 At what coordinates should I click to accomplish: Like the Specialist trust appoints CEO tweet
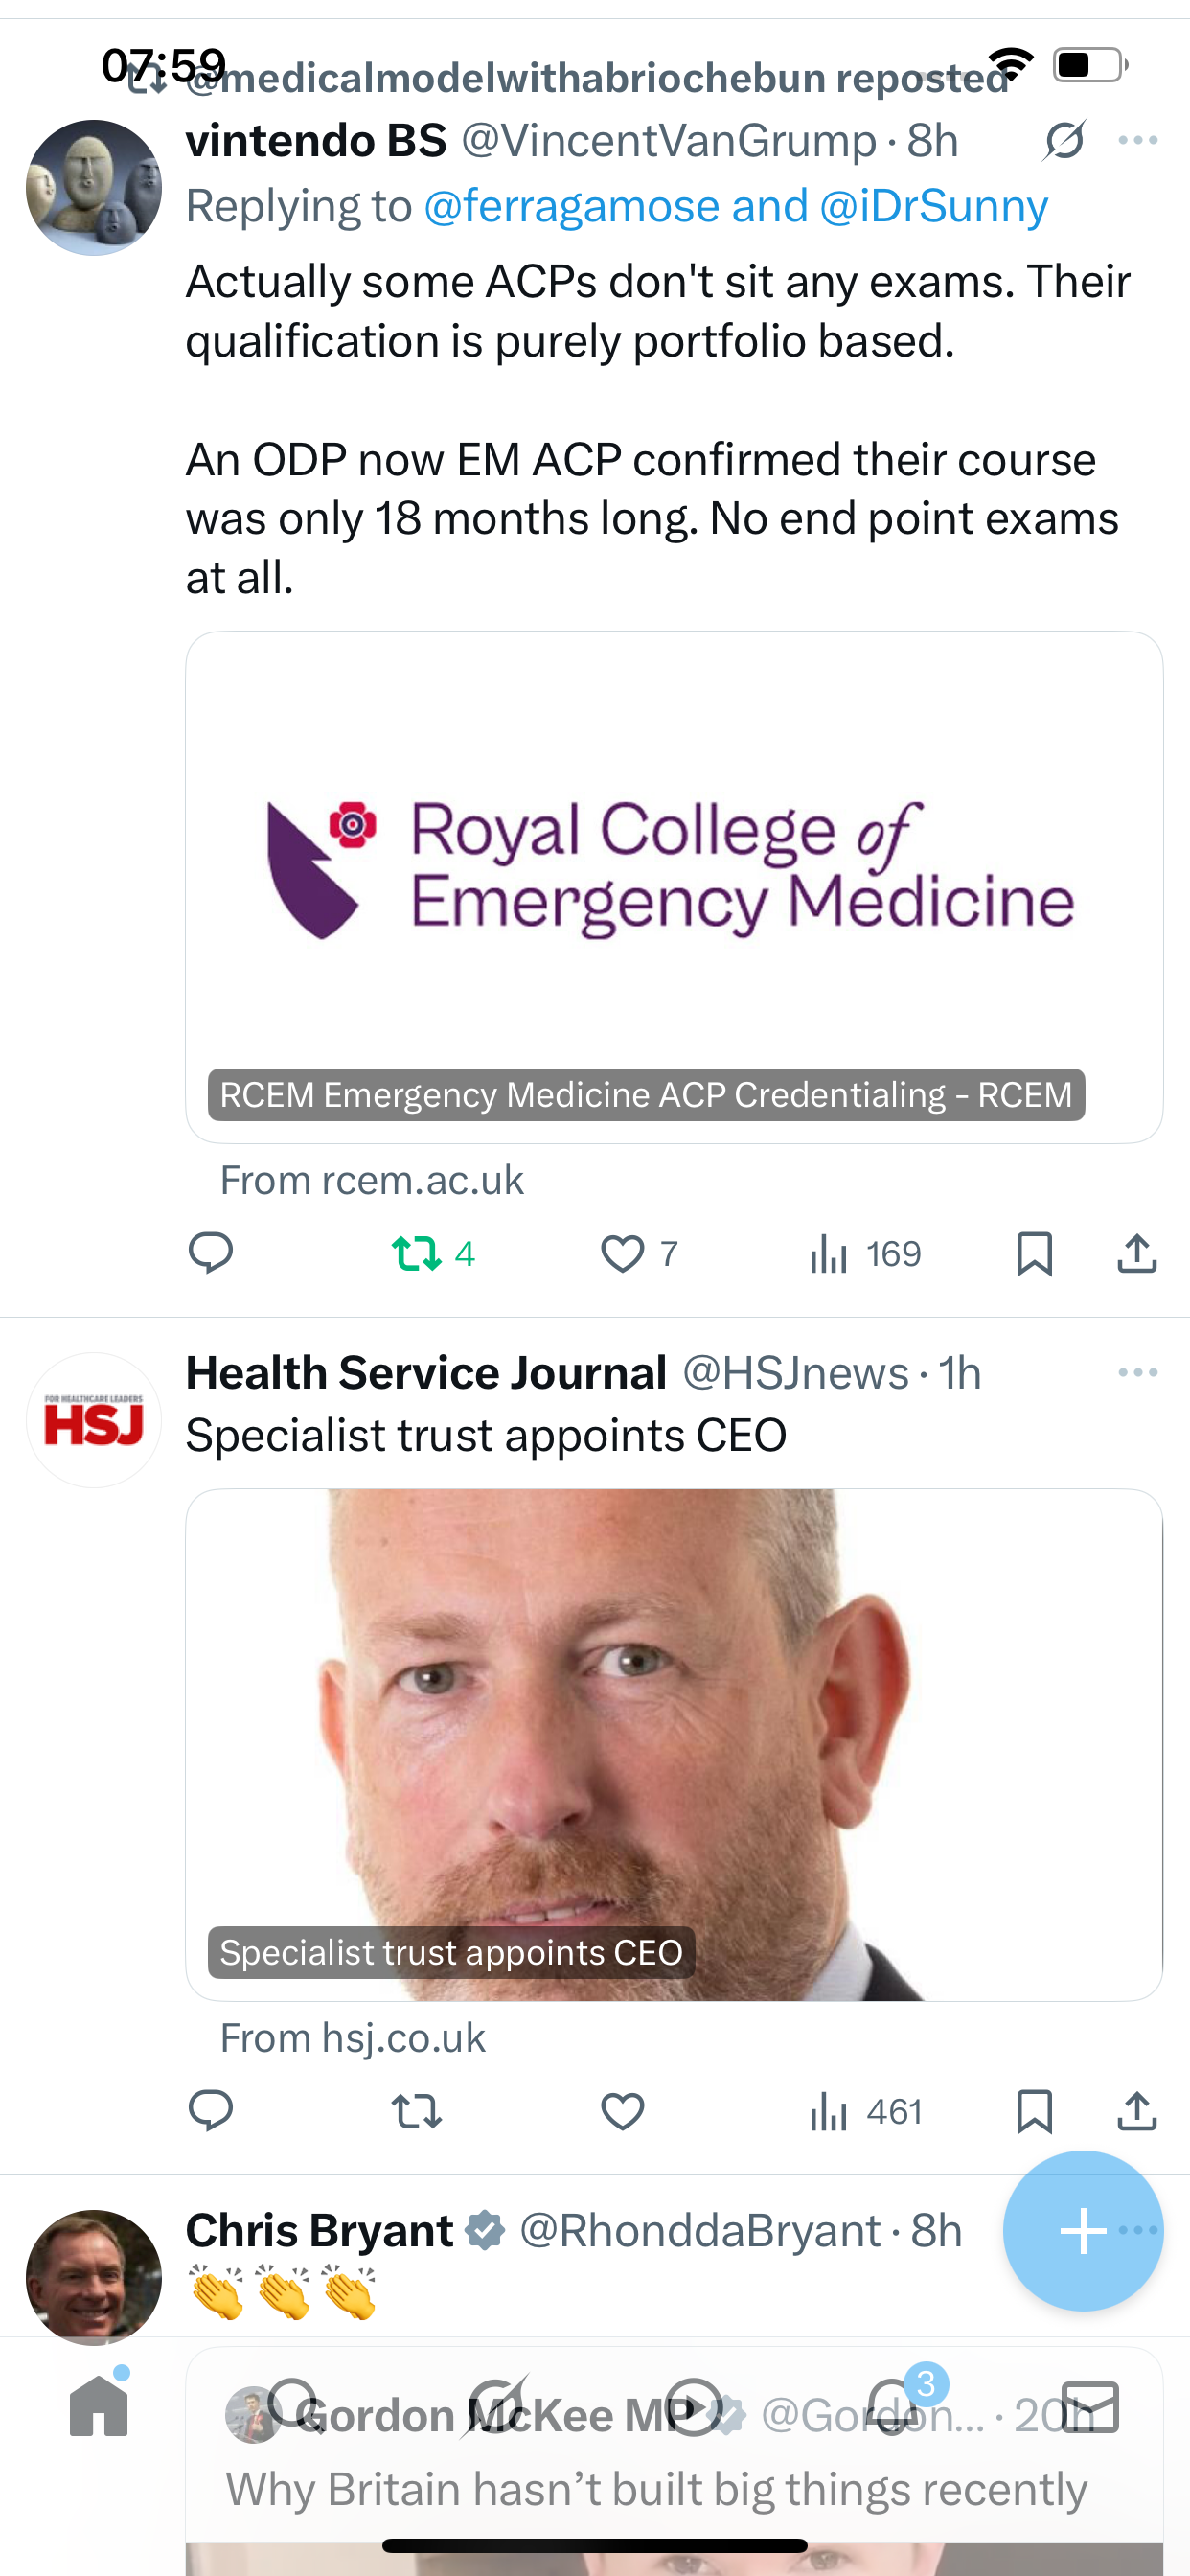click(622, 2111)
